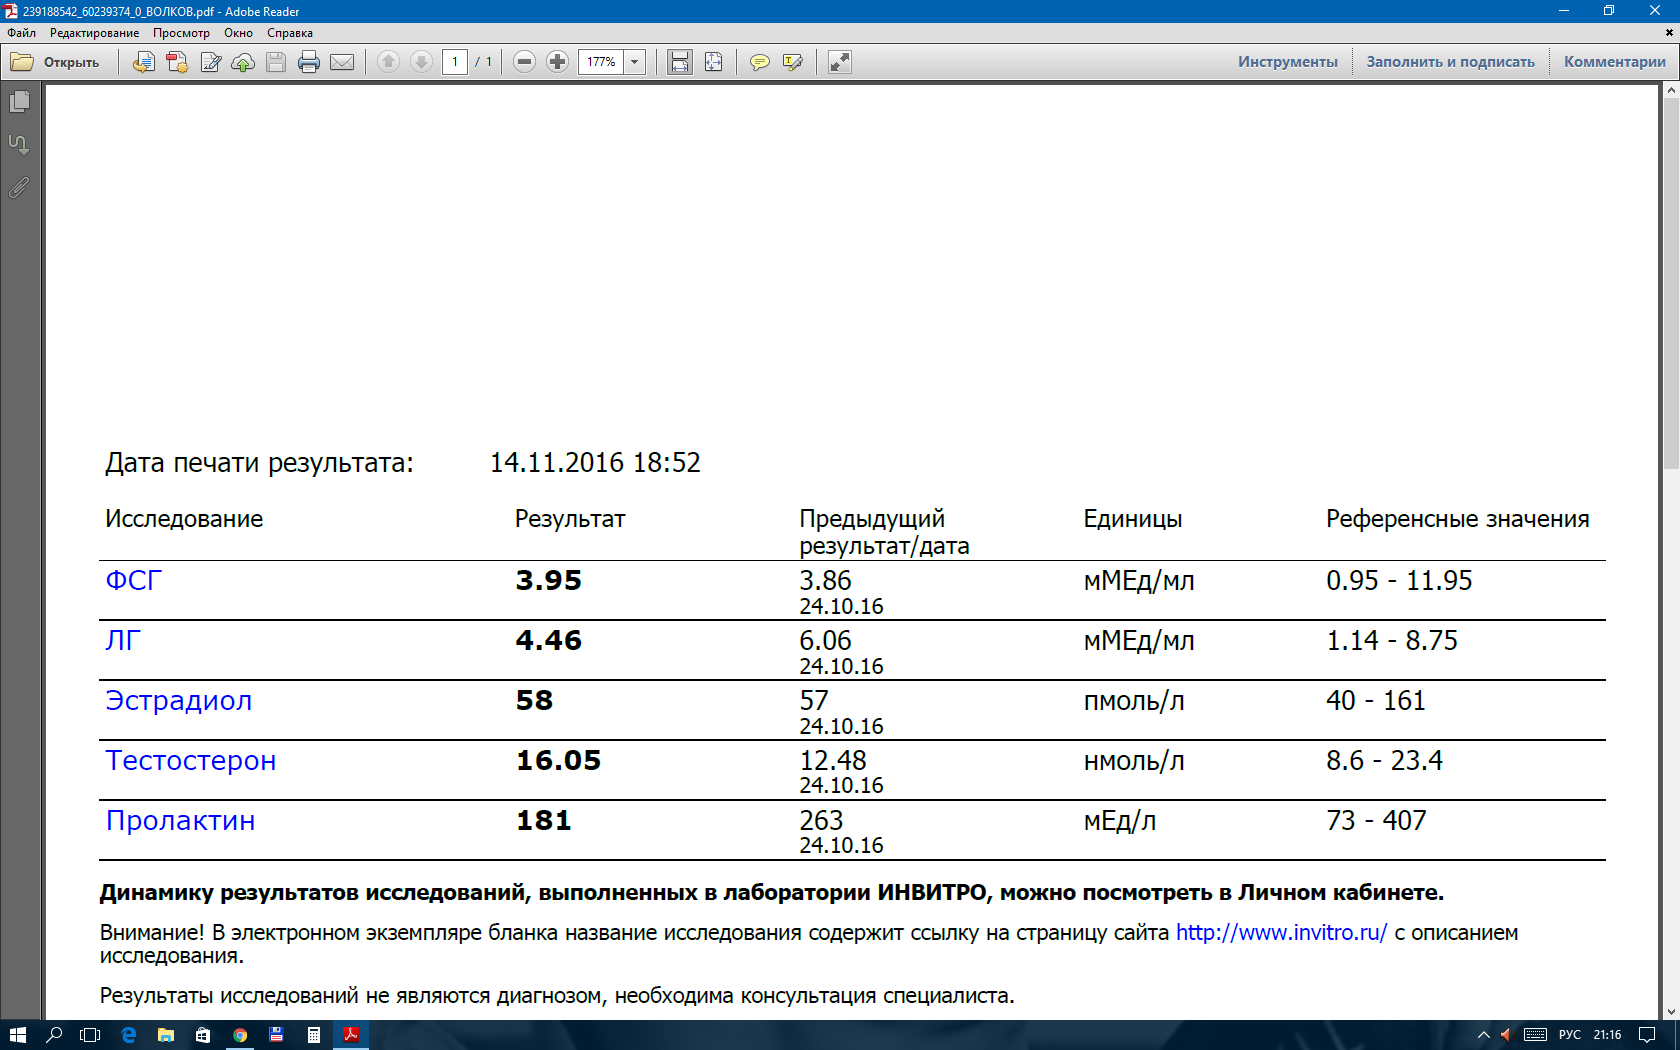1680x1050 pixels.
Task: Toggle fit-to-width scrolling mode
Action: [680, 62]
